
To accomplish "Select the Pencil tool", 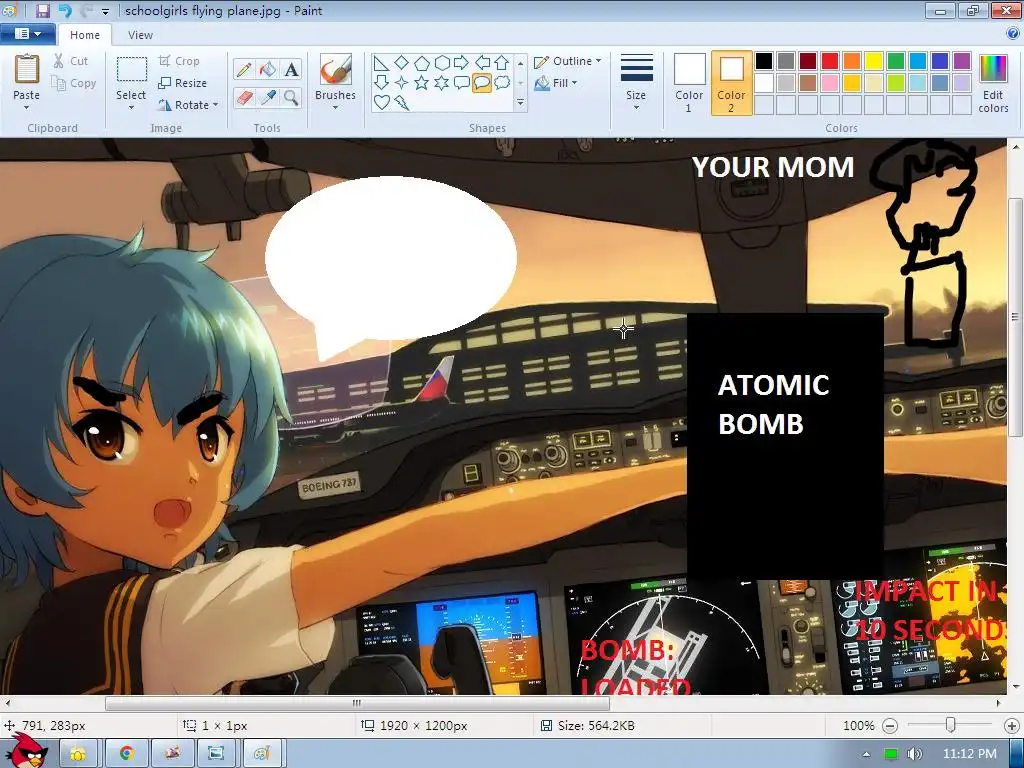I will pos(244,69).
